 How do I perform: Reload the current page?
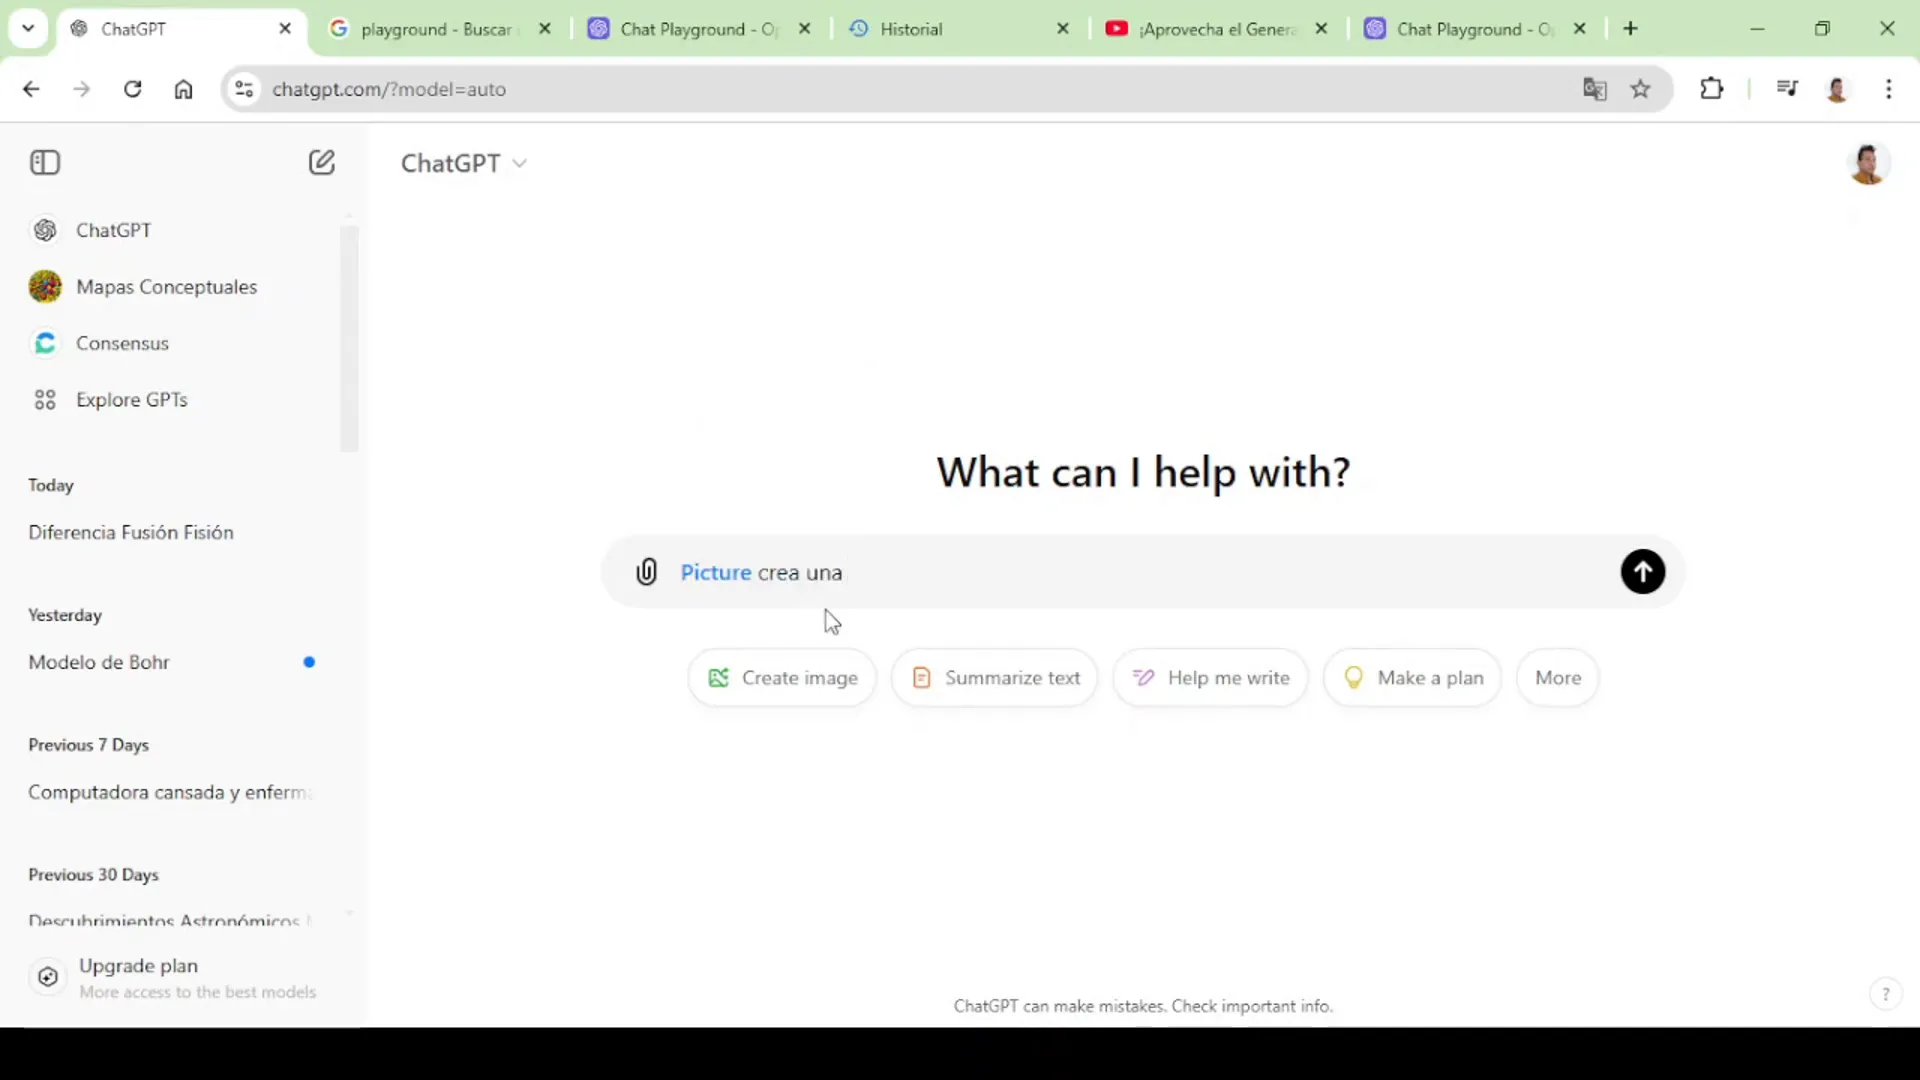point(132,89)
